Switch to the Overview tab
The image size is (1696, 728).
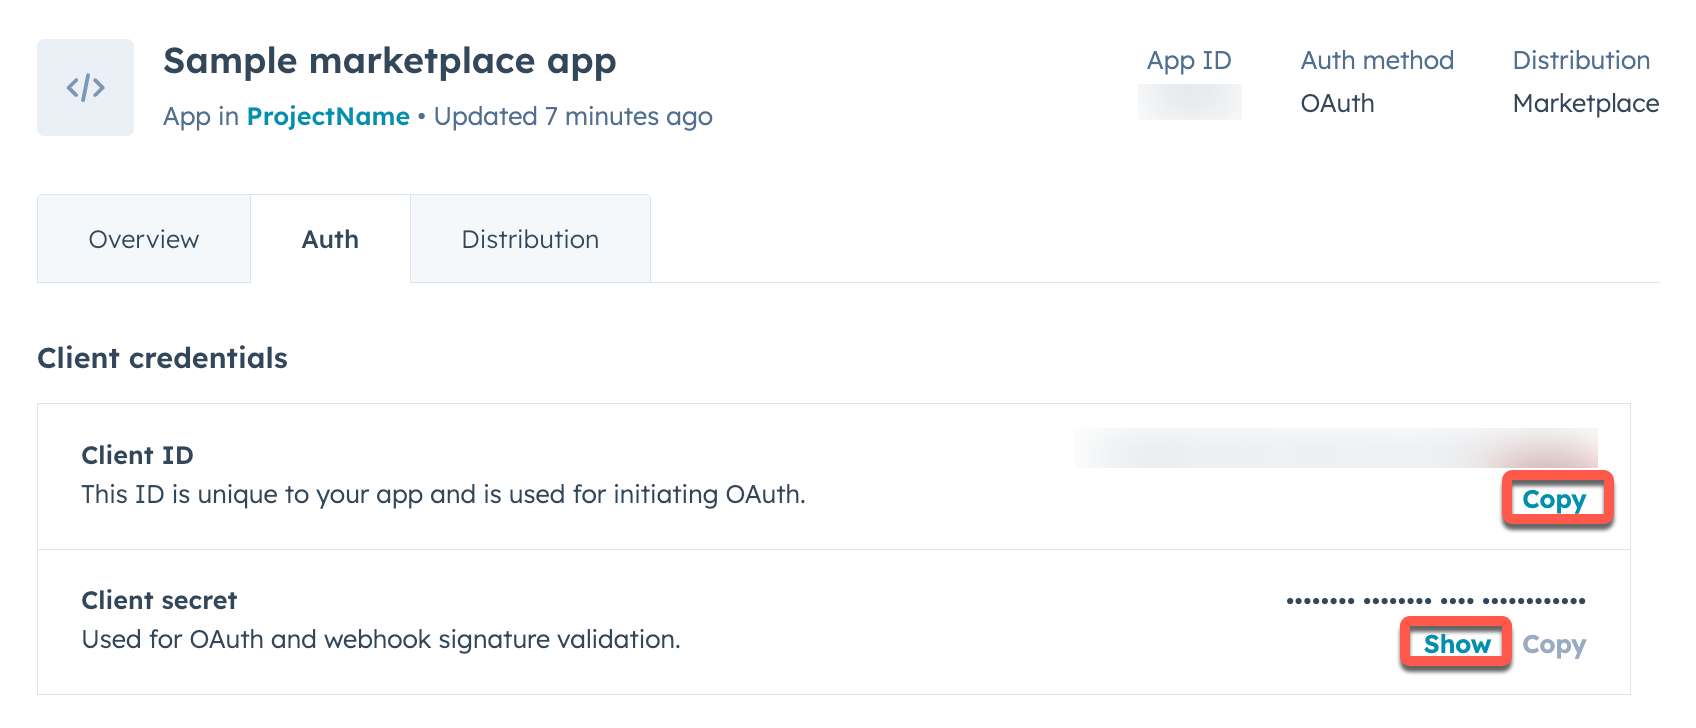pyautogui.click(x=144, y=239)
